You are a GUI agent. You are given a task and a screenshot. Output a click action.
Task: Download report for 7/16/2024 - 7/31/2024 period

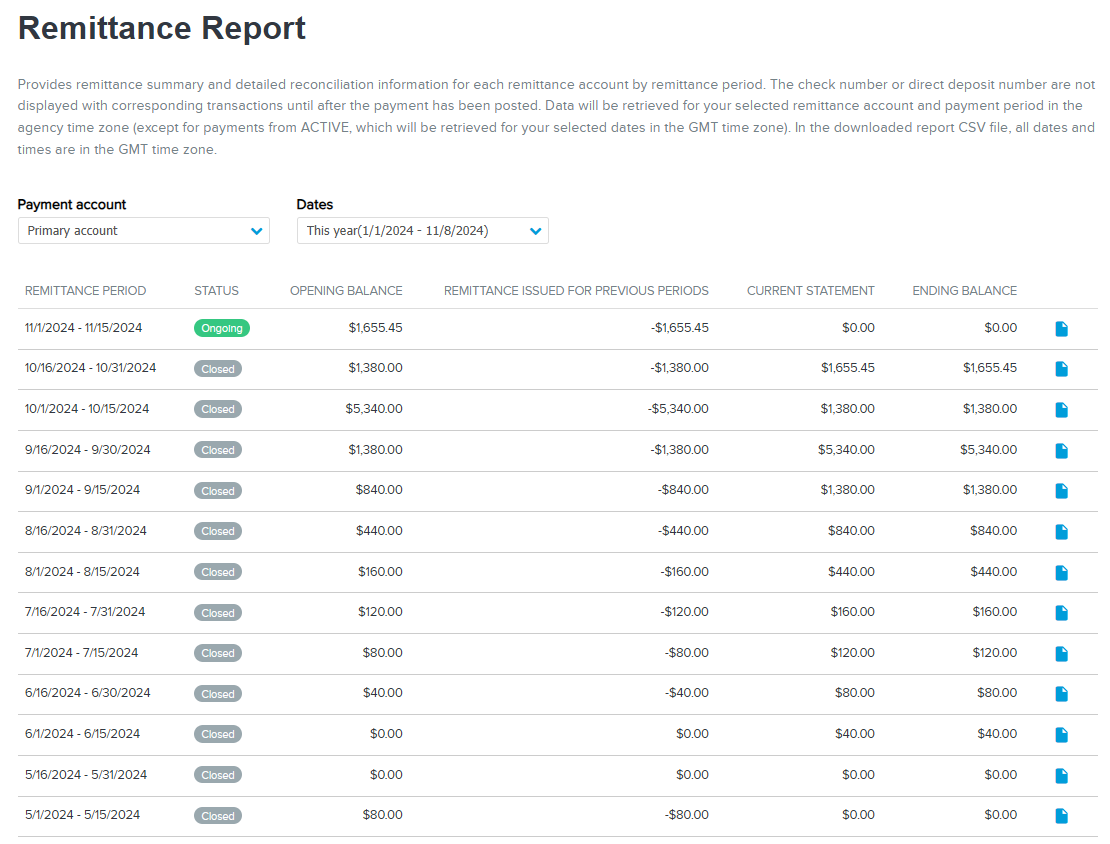[x=1061, y=612]
